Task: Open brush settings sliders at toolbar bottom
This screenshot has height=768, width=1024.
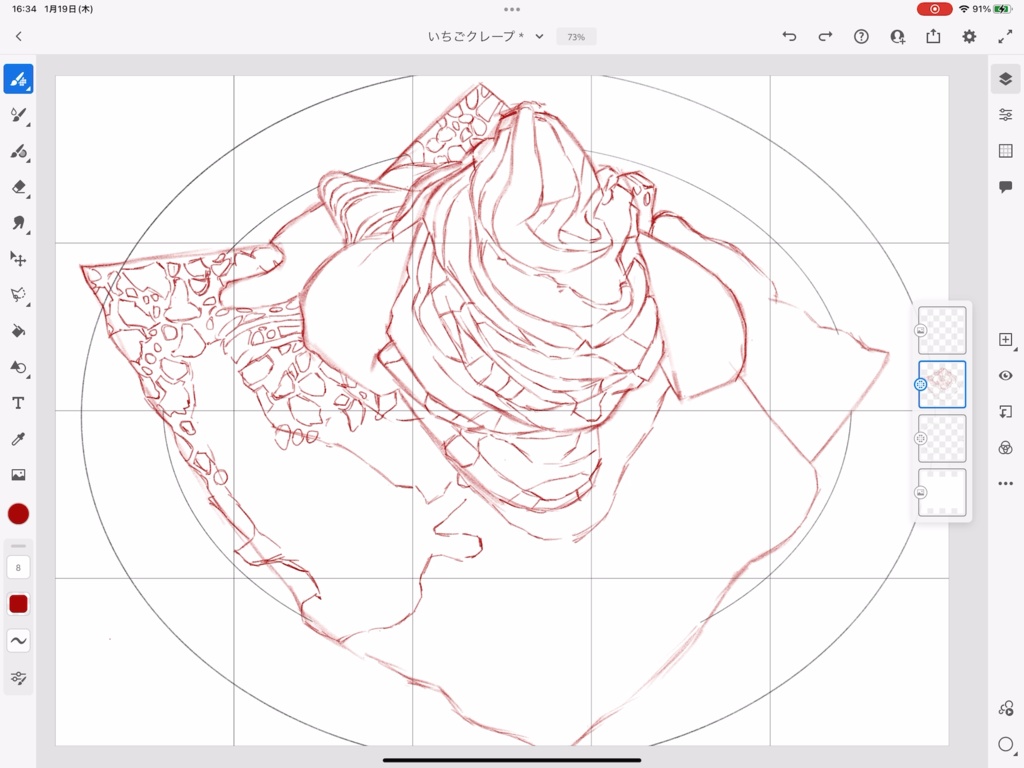Action: point(18,678)
